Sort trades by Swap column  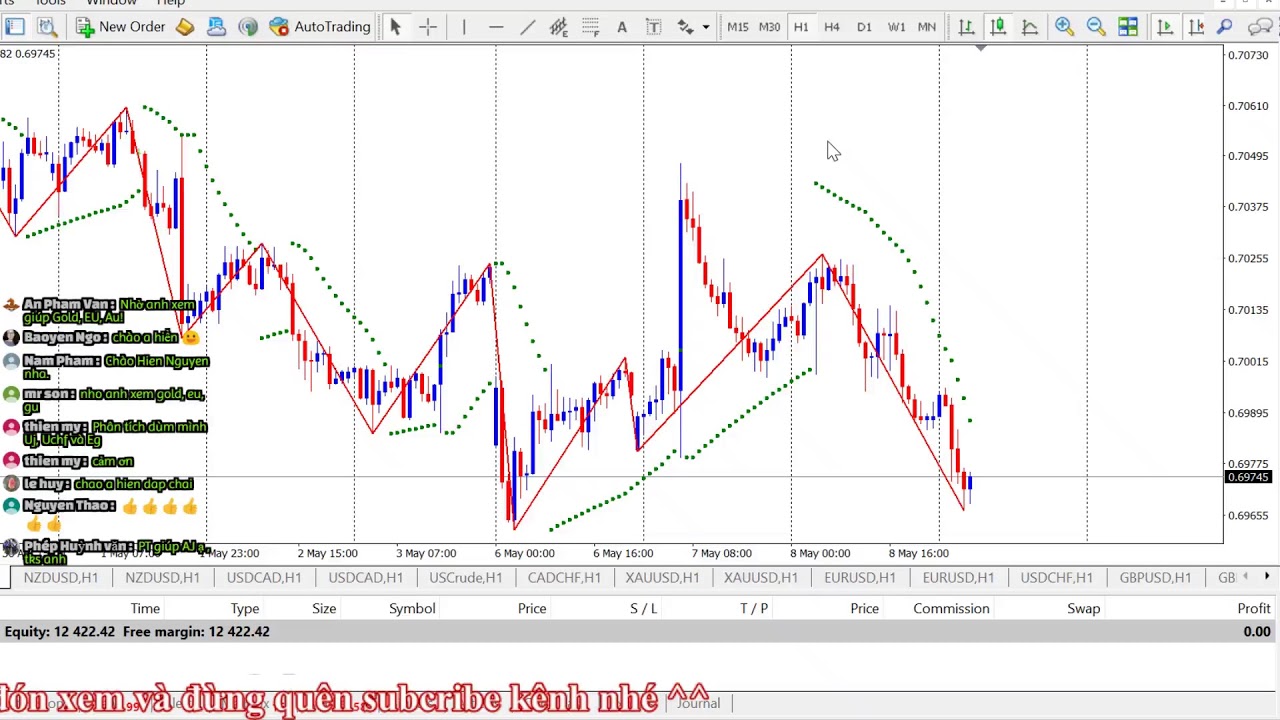point(1083,608)
